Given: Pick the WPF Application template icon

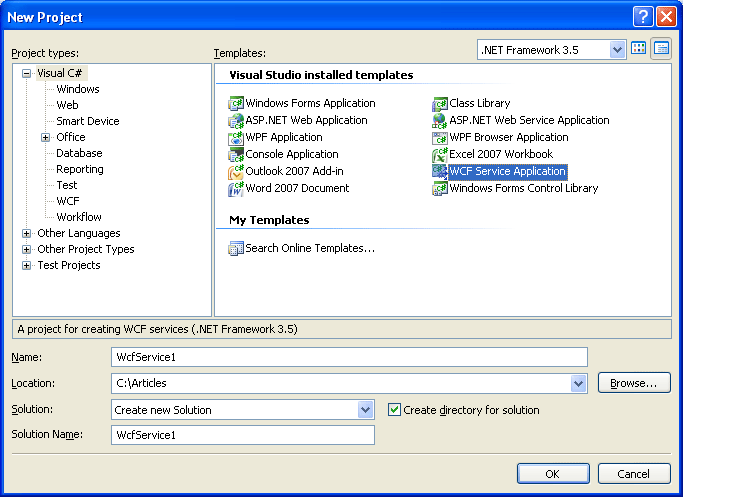Looking at the screenshot, I should [236, 137].
